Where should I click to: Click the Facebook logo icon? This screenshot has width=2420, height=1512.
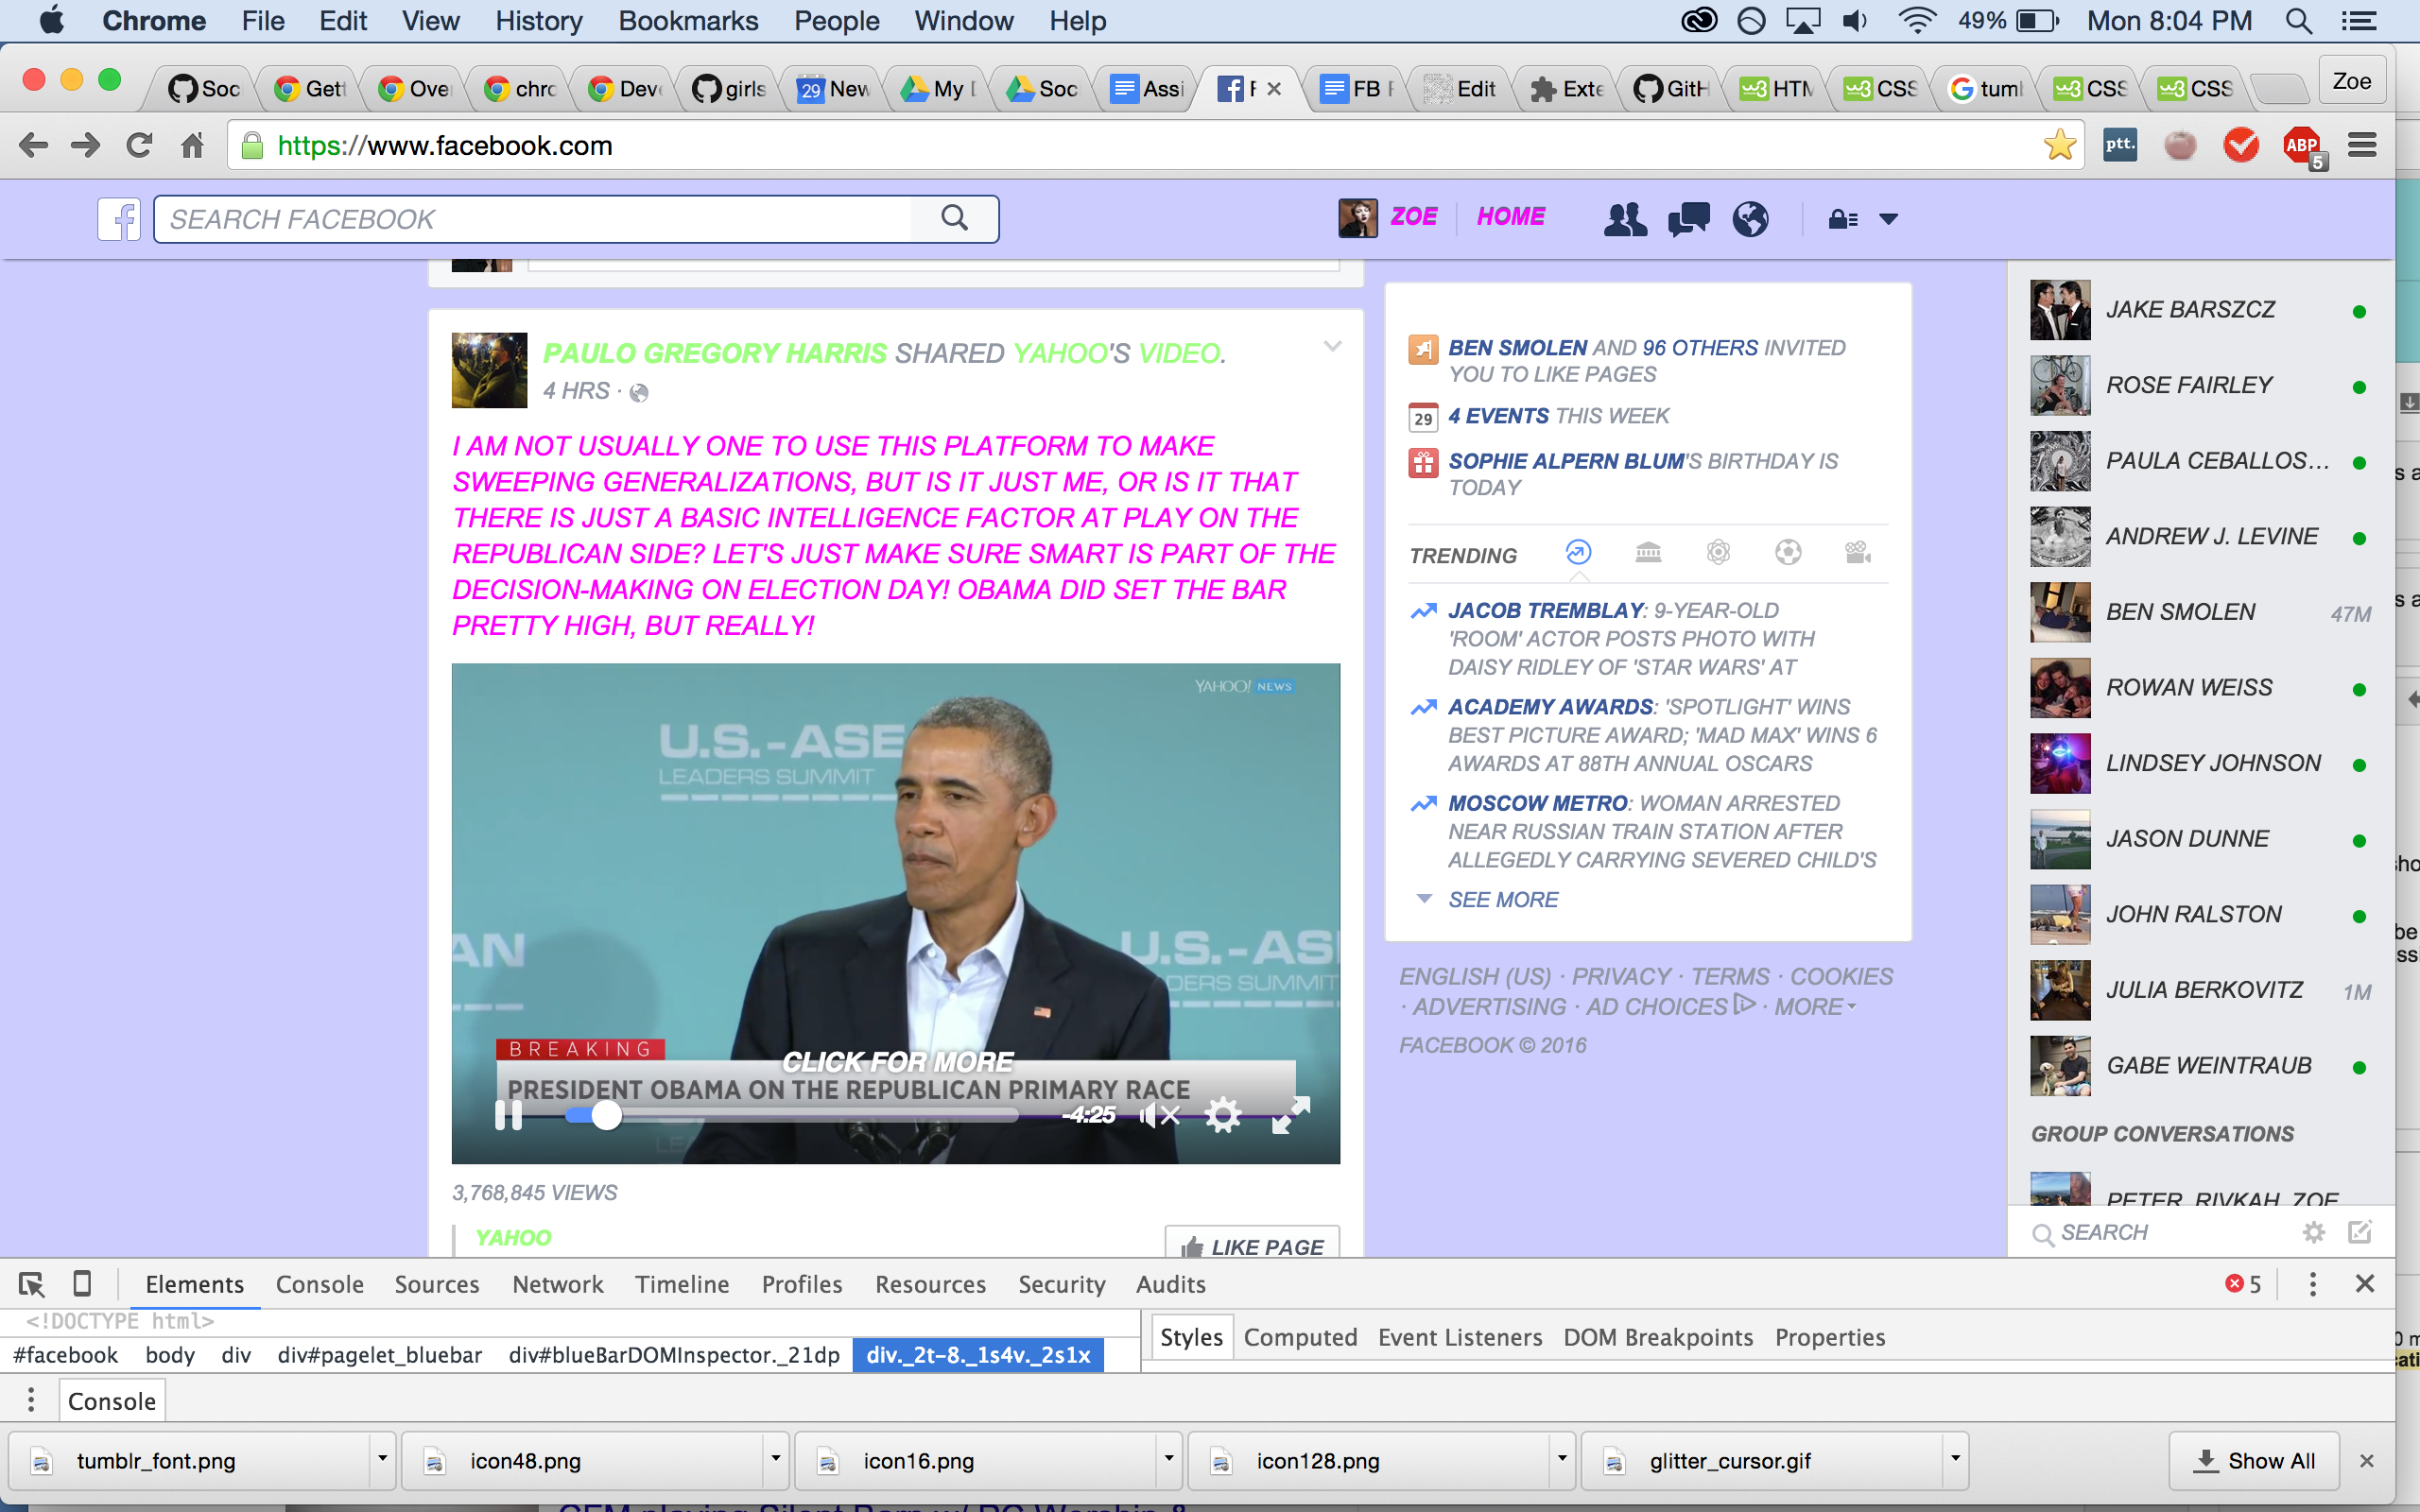[x=119, y=219]
